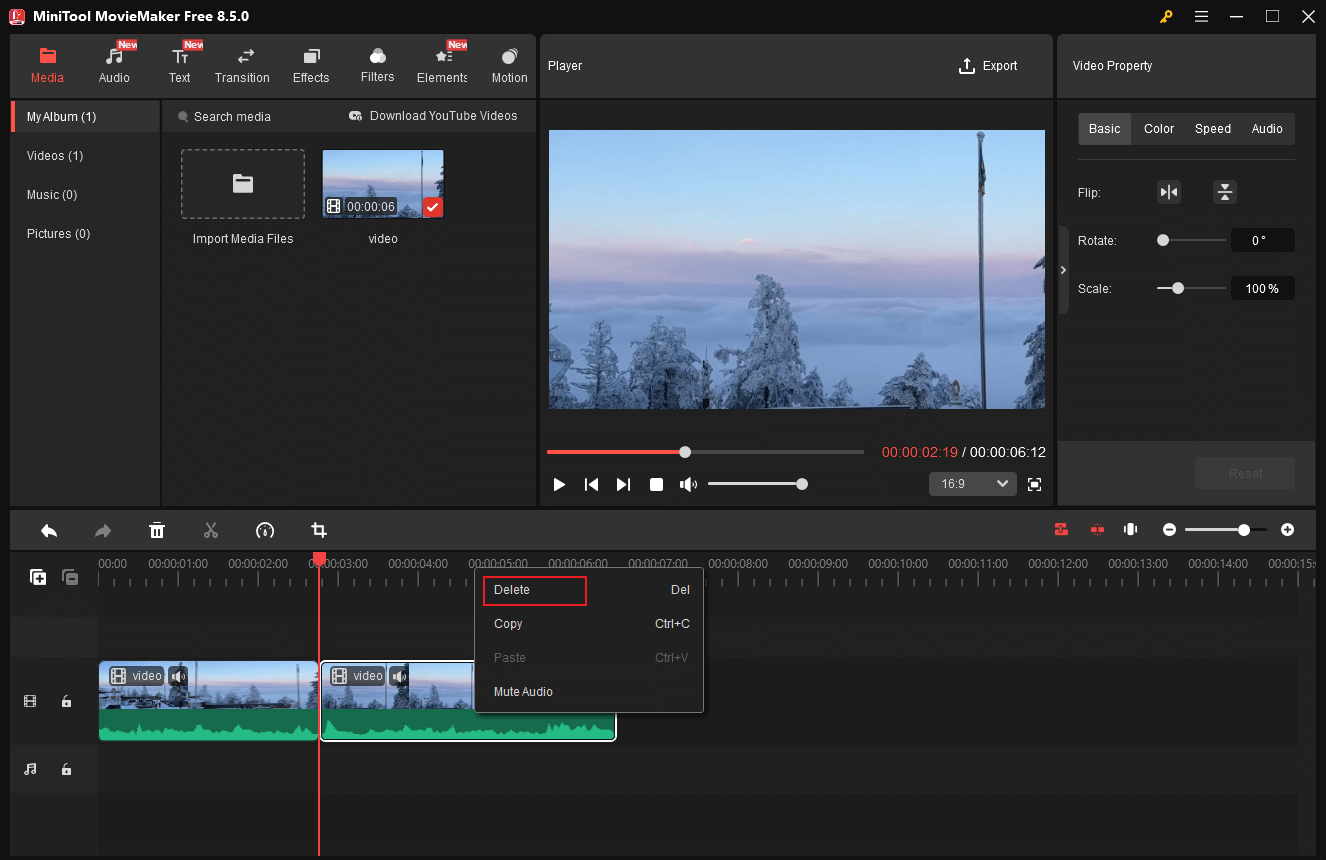Screen dimensions: 1326x860
Task: Open the Speed control on the timeline toolbar
Action: click(265, 530)
